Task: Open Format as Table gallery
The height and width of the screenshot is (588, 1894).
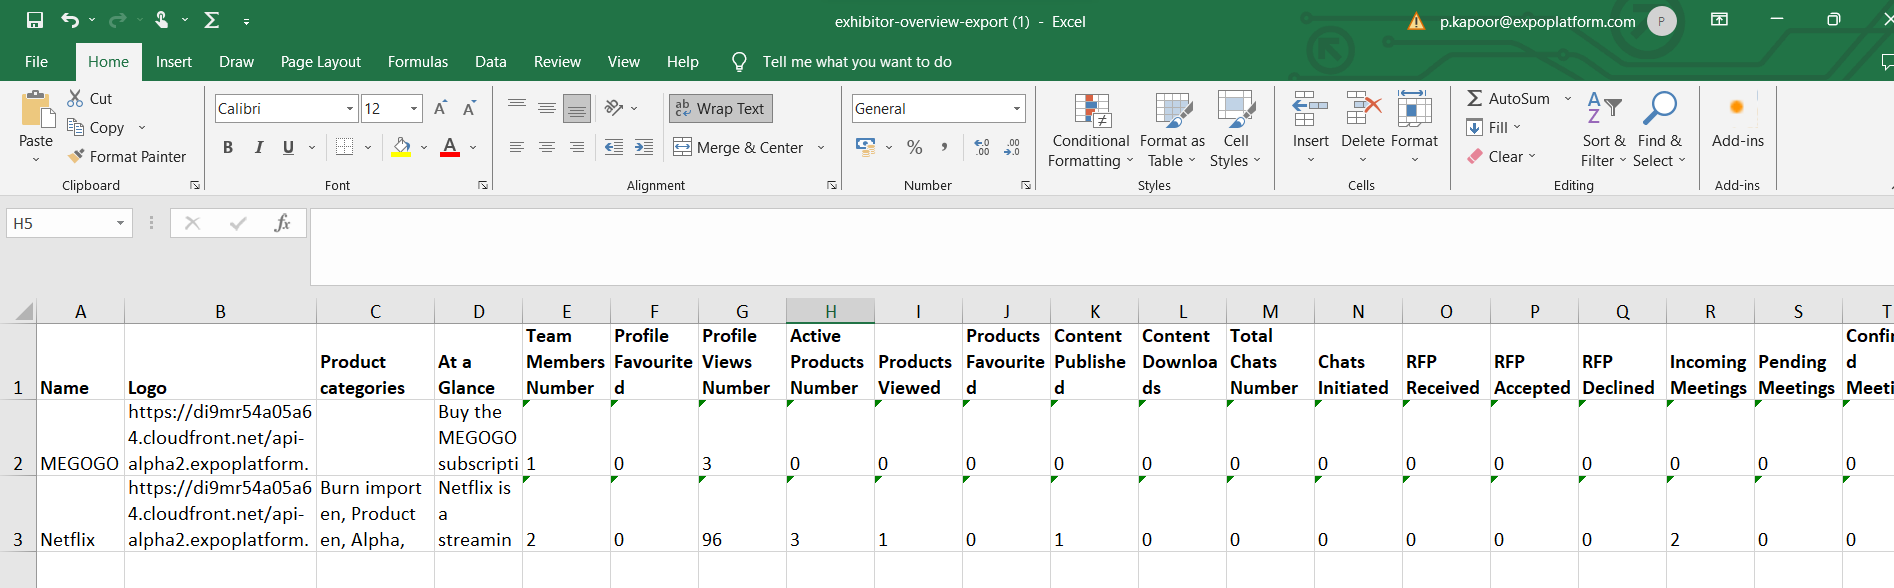Action: [x=1172, y=130]
